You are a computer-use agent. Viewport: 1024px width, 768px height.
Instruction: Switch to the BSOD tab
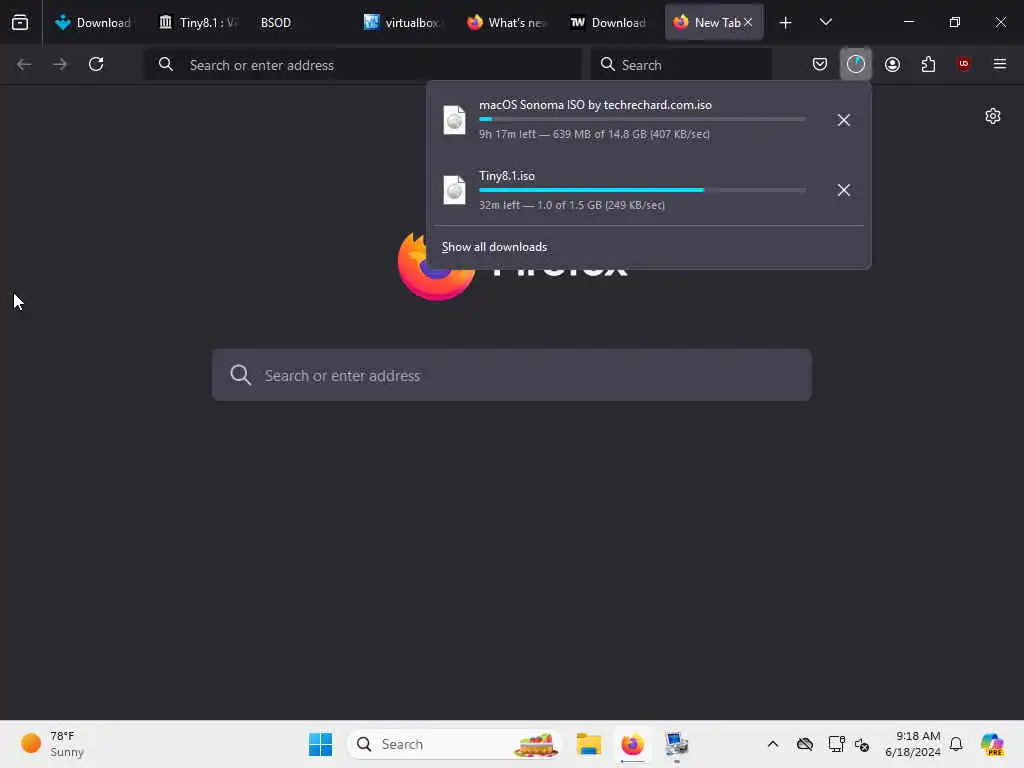coord(276,22)
